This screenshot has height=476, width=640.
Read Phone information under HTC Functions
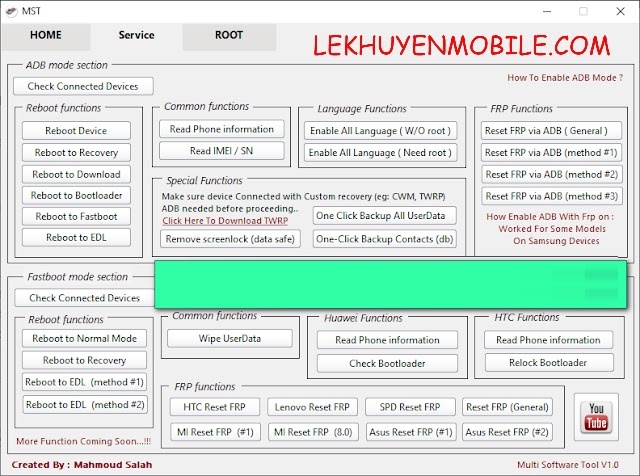(x=549, y=340)
